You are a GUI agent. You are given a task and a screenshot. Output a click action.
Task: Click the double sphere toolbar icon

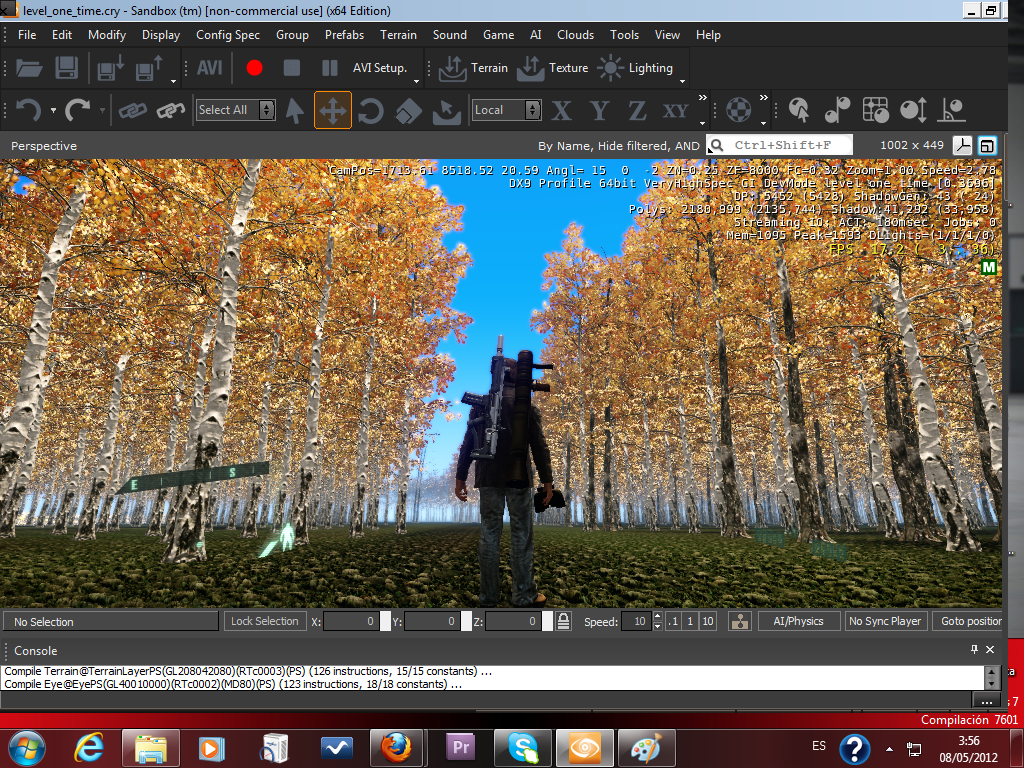tap(837, 110)
